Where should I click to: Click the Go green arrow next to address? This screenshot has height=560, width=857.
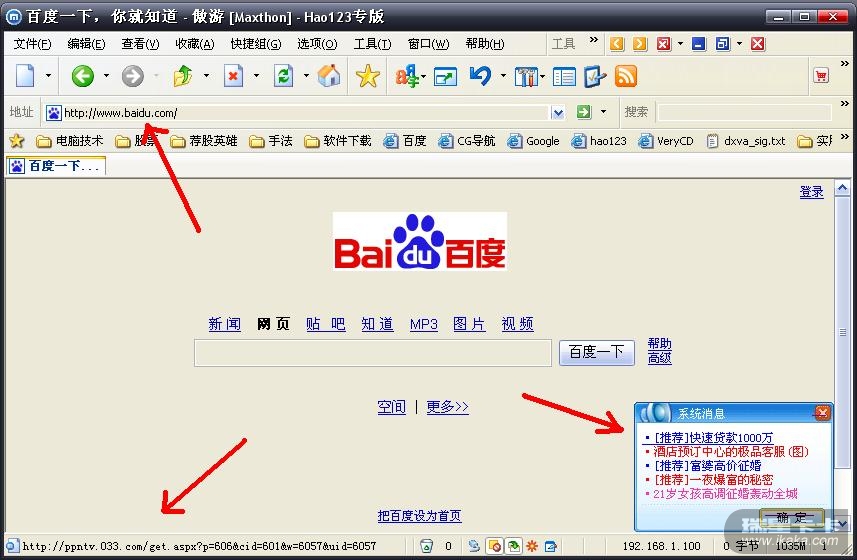coord(584,112)
